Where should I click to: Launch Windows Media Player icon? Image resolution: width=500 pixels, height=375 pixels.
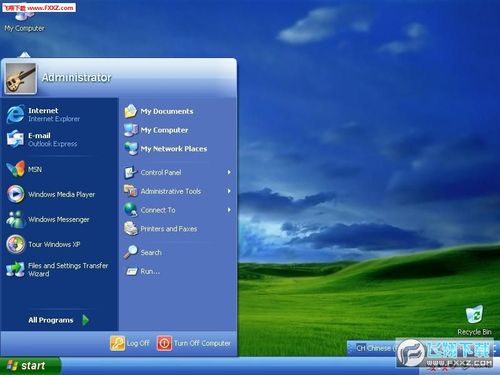15,194
